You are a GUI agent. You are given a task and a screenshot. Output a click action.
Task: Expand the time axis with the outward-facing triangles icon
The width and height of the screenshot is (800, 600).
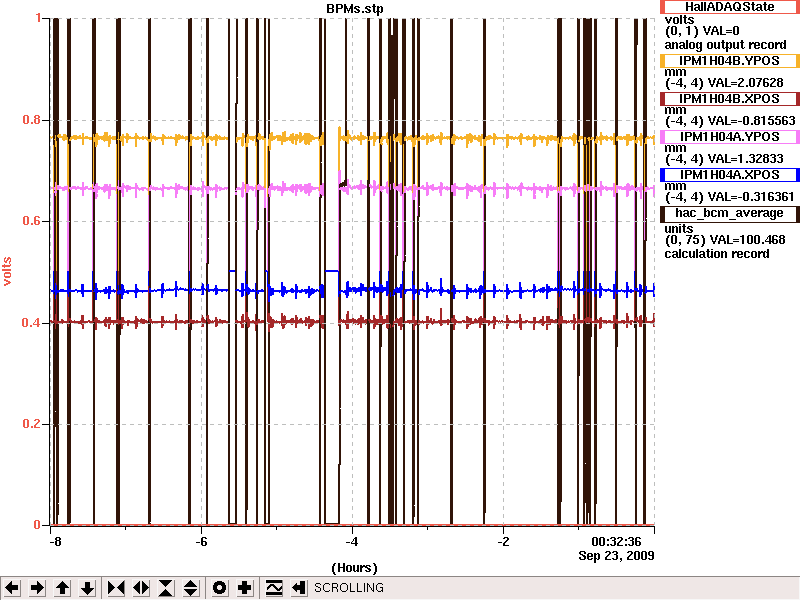[x=141, y=588]
